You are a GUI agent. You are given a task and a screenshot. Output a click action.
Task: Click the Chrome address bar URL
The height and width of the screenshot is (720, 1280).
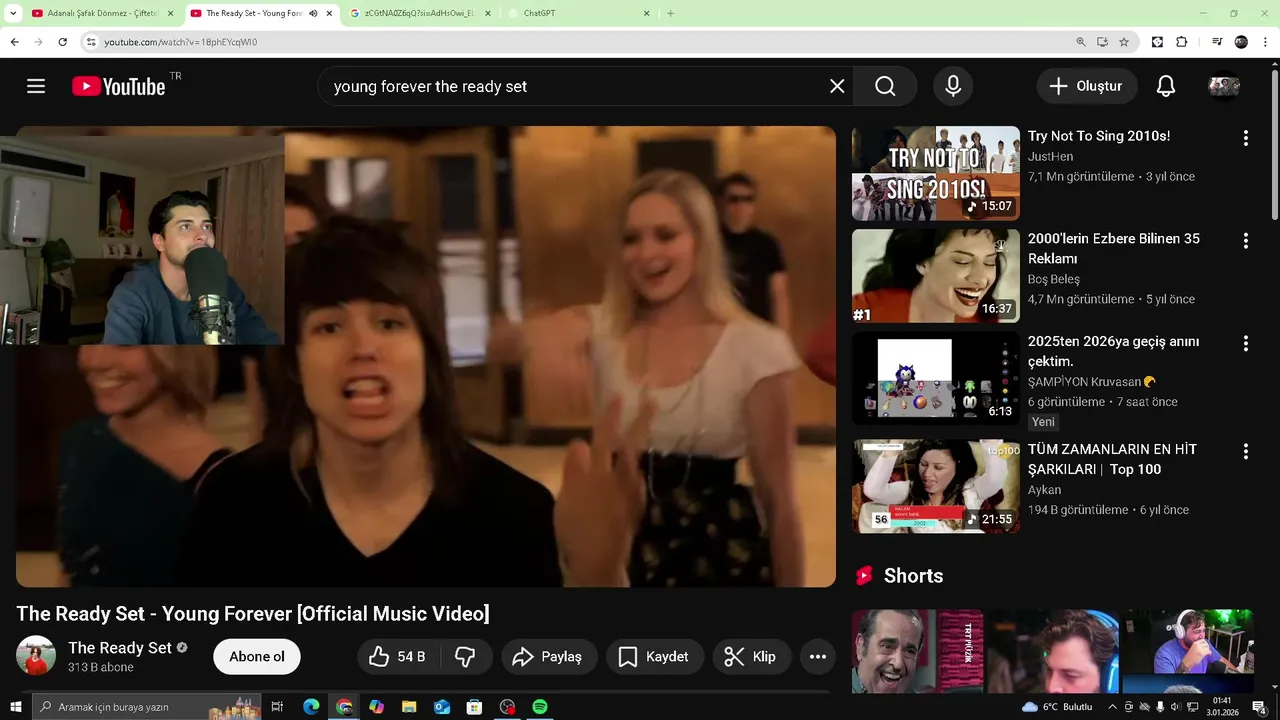[181, 42]
